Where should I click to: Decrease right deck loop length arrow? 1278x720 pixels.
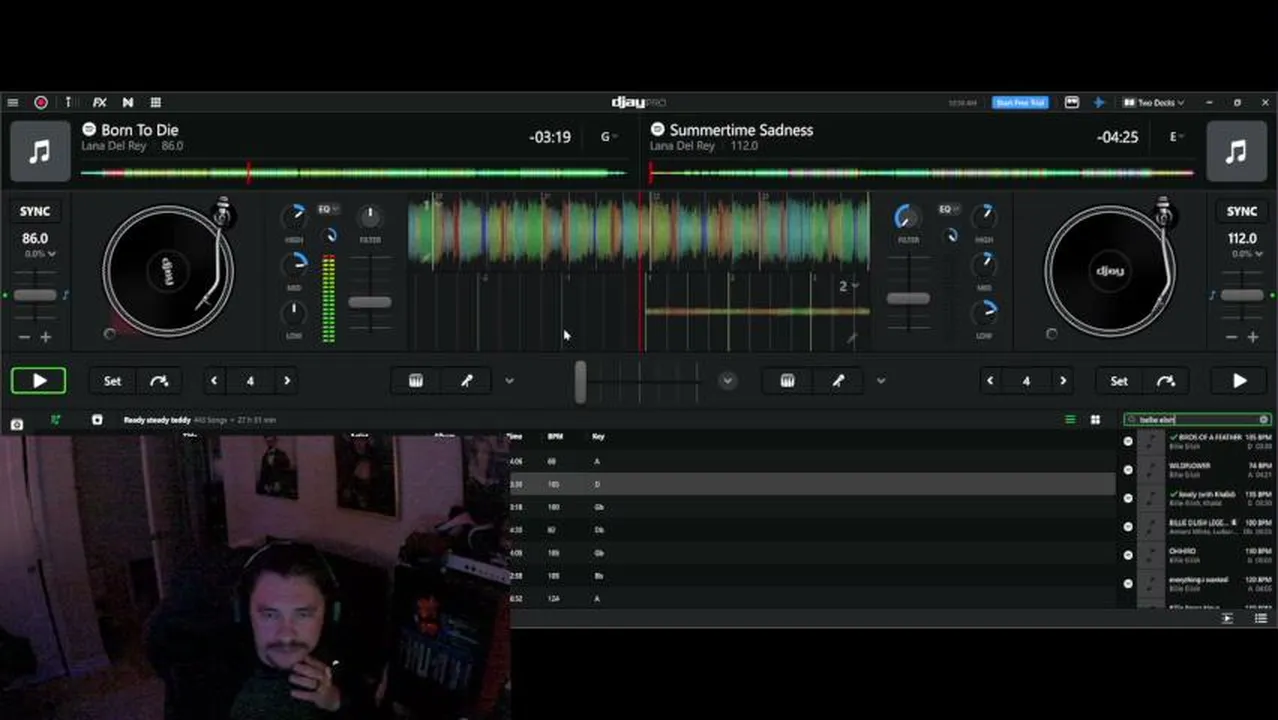click(990, 380)
